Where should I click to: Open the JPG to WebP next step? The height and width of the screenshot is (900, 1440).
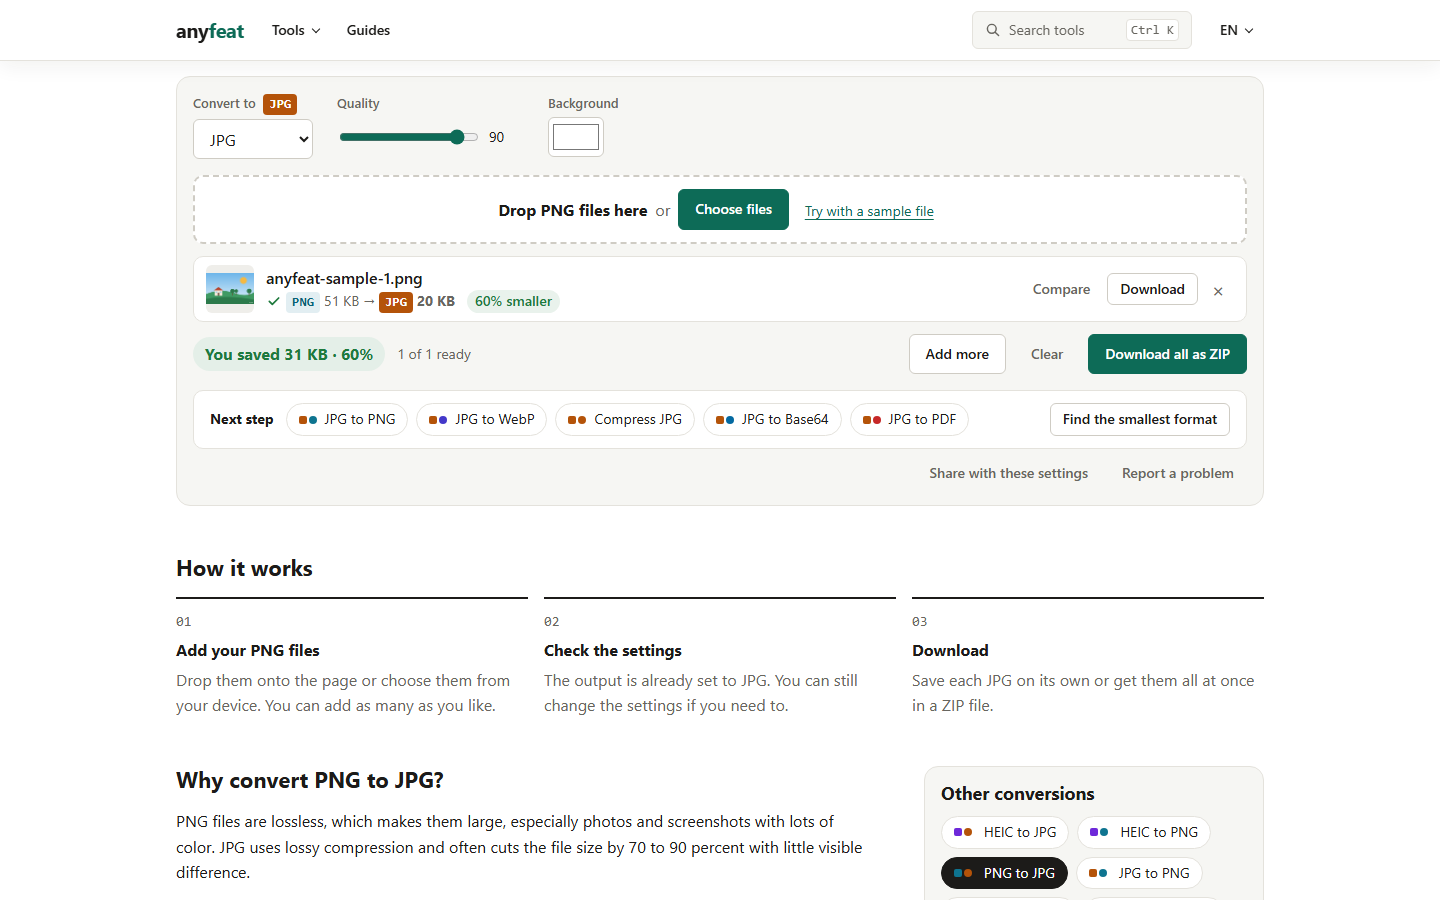tap(481, 419)
